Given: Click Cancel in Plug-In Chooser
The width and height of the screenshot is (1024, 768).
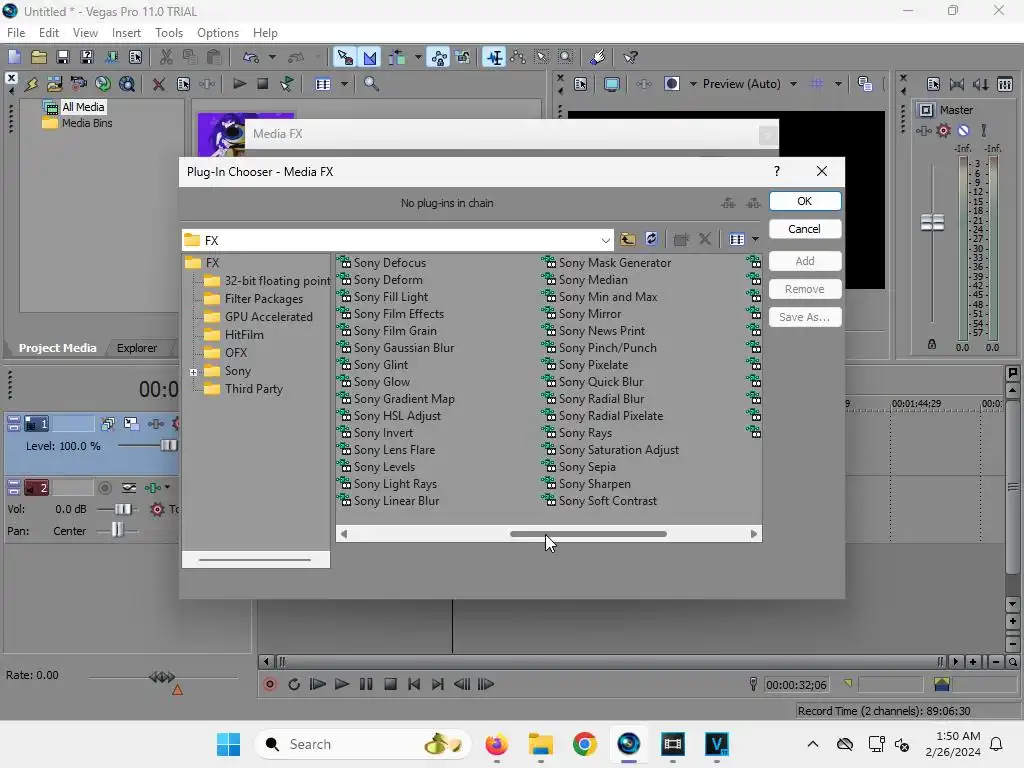Looking at the screenshot, I should point(805,229).
